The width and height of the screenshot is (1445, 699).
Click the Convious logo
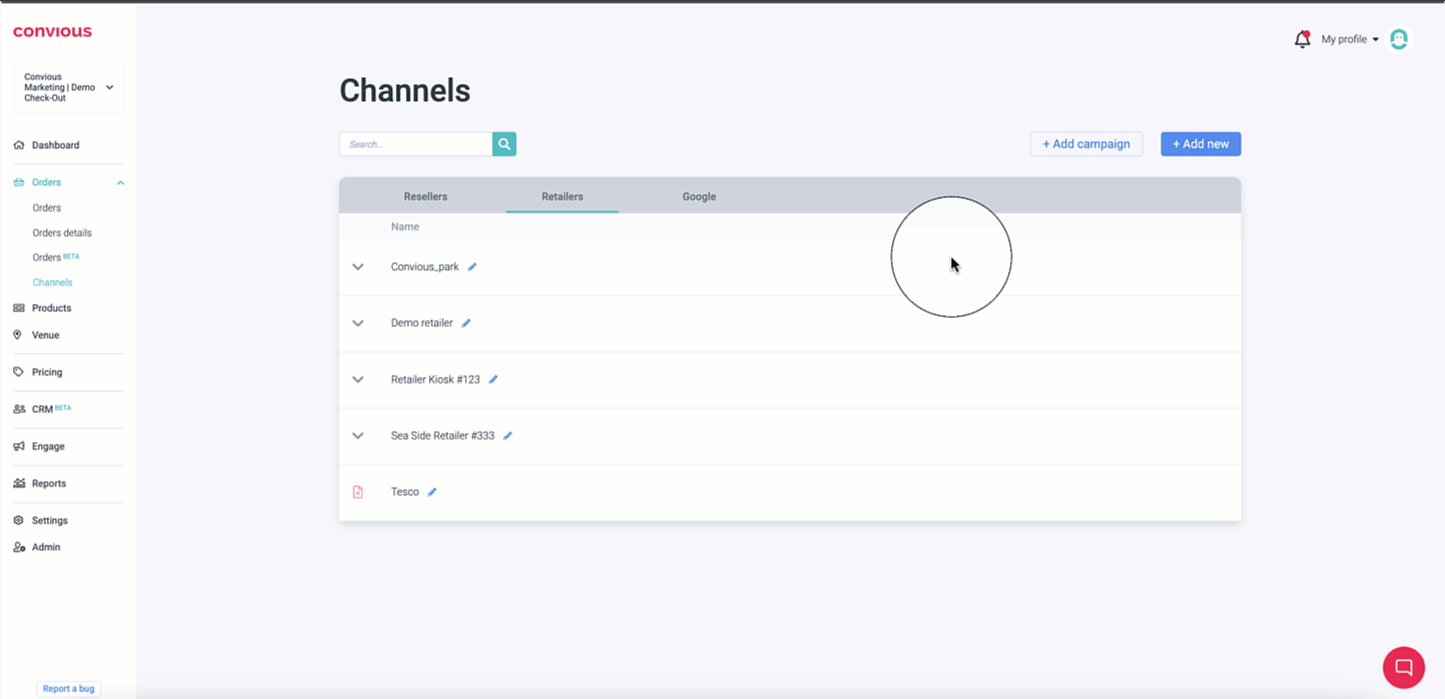[x=52, y=32]
